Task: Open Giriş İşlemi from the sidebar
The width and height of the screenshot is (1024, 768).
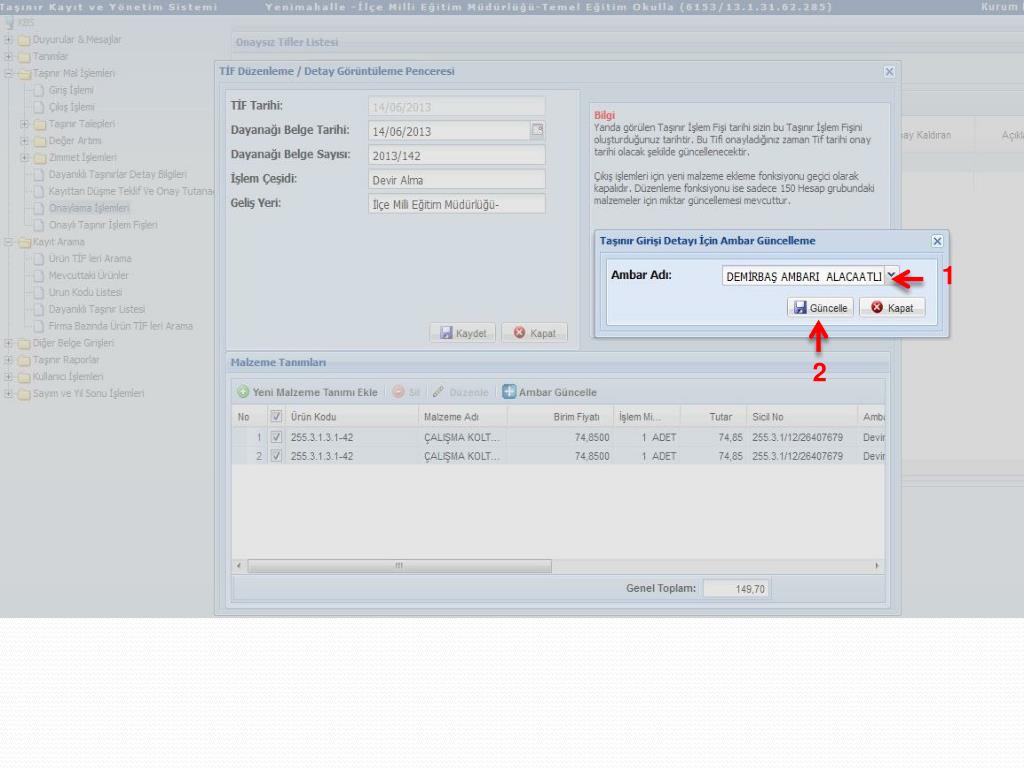Action: coord(71,90)
